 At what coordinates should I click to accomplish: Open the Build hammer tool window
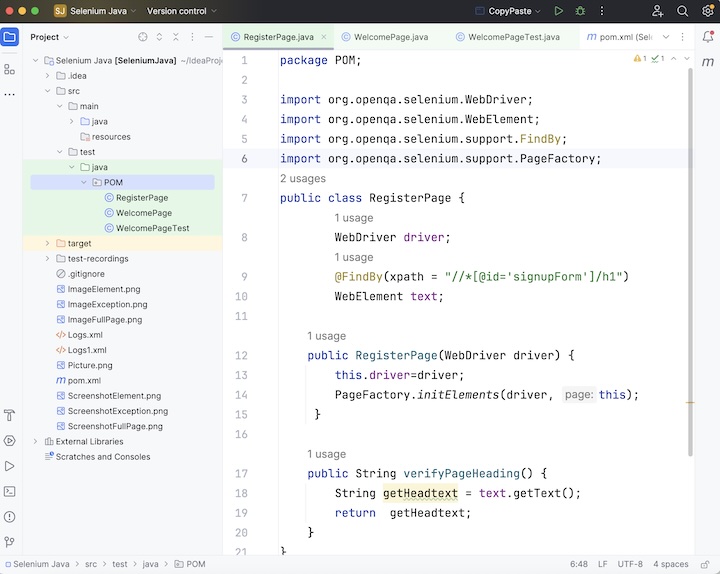pos(10,415)
